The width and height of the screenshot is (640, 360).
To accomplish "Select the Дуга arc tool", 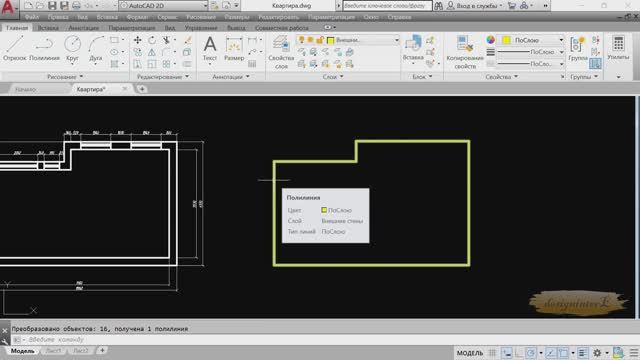I will (x=96, y=48).
